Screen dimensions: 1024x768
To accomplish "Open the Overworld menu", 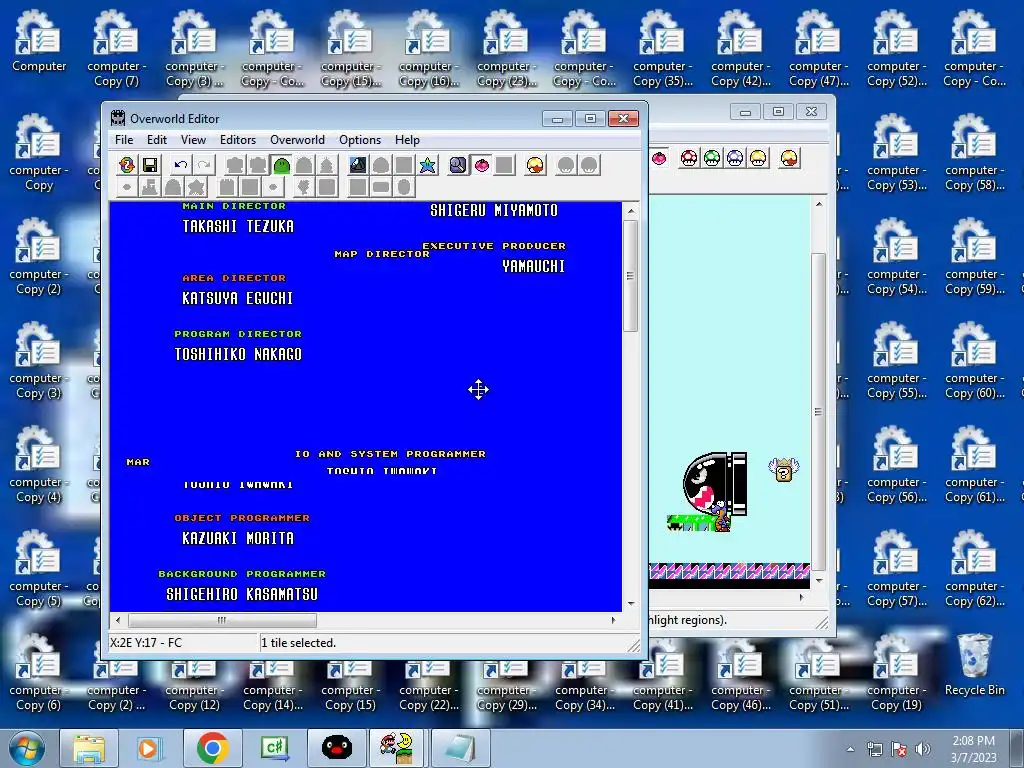I will click(x=297, y=140).
